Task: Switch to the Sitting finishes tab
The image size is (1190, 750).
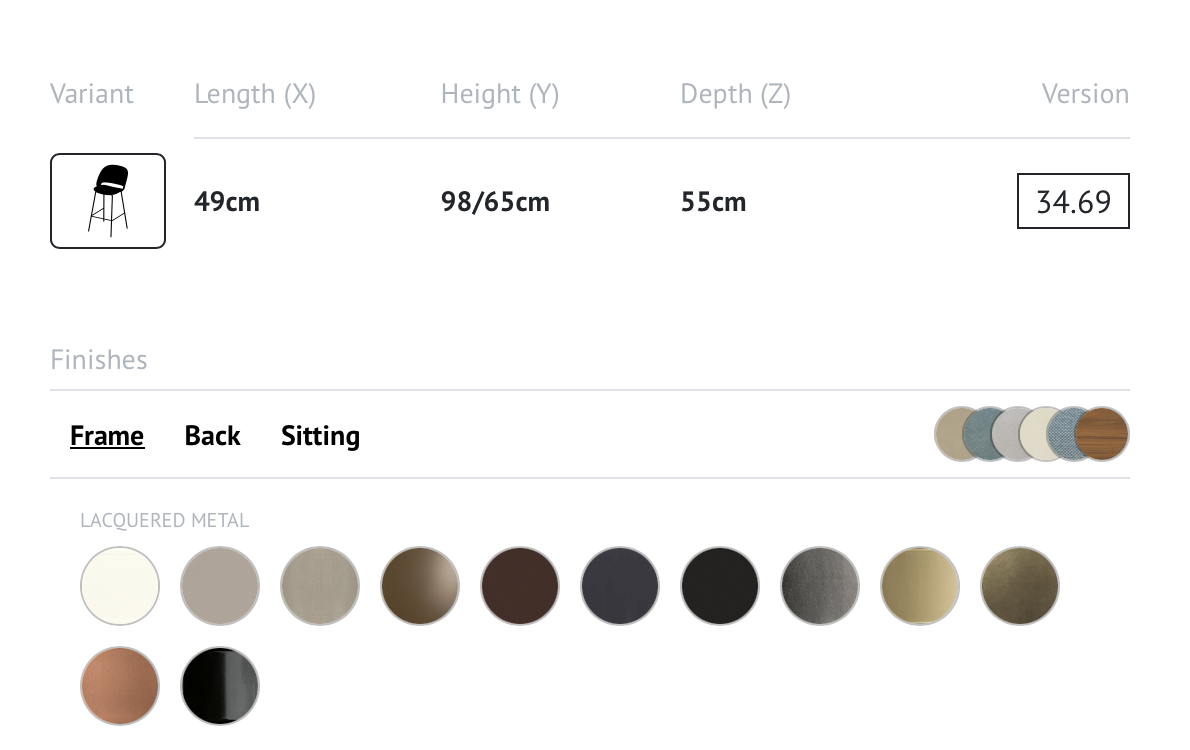Action: click(x=320, y=436)
